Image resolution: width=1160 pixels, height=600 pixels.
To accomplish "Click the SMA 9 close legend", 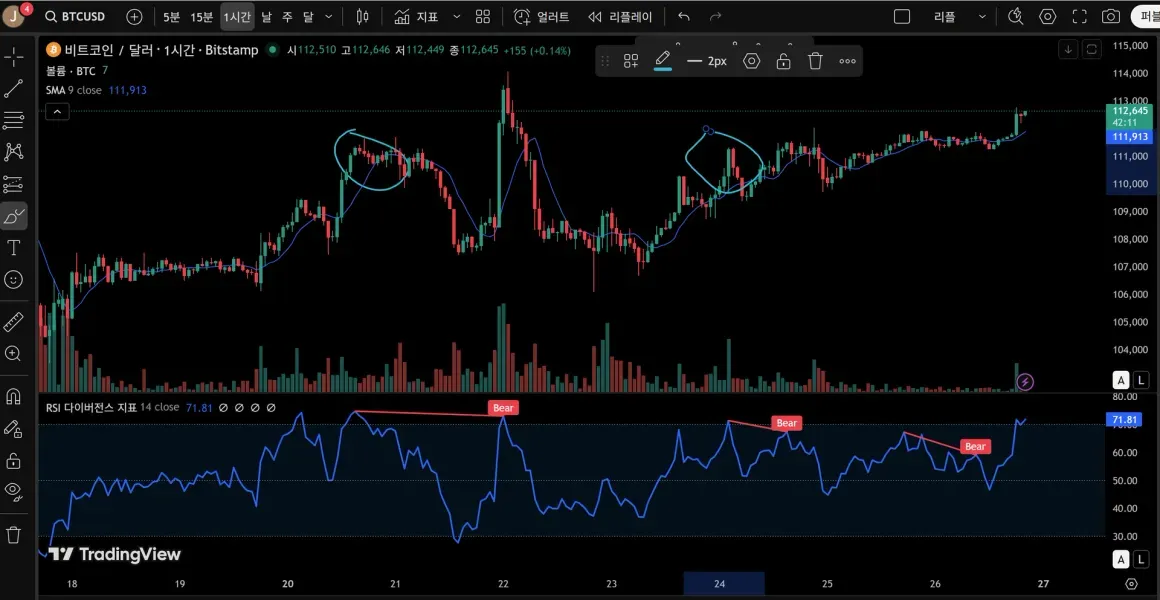I will click(x=74, y=90).
